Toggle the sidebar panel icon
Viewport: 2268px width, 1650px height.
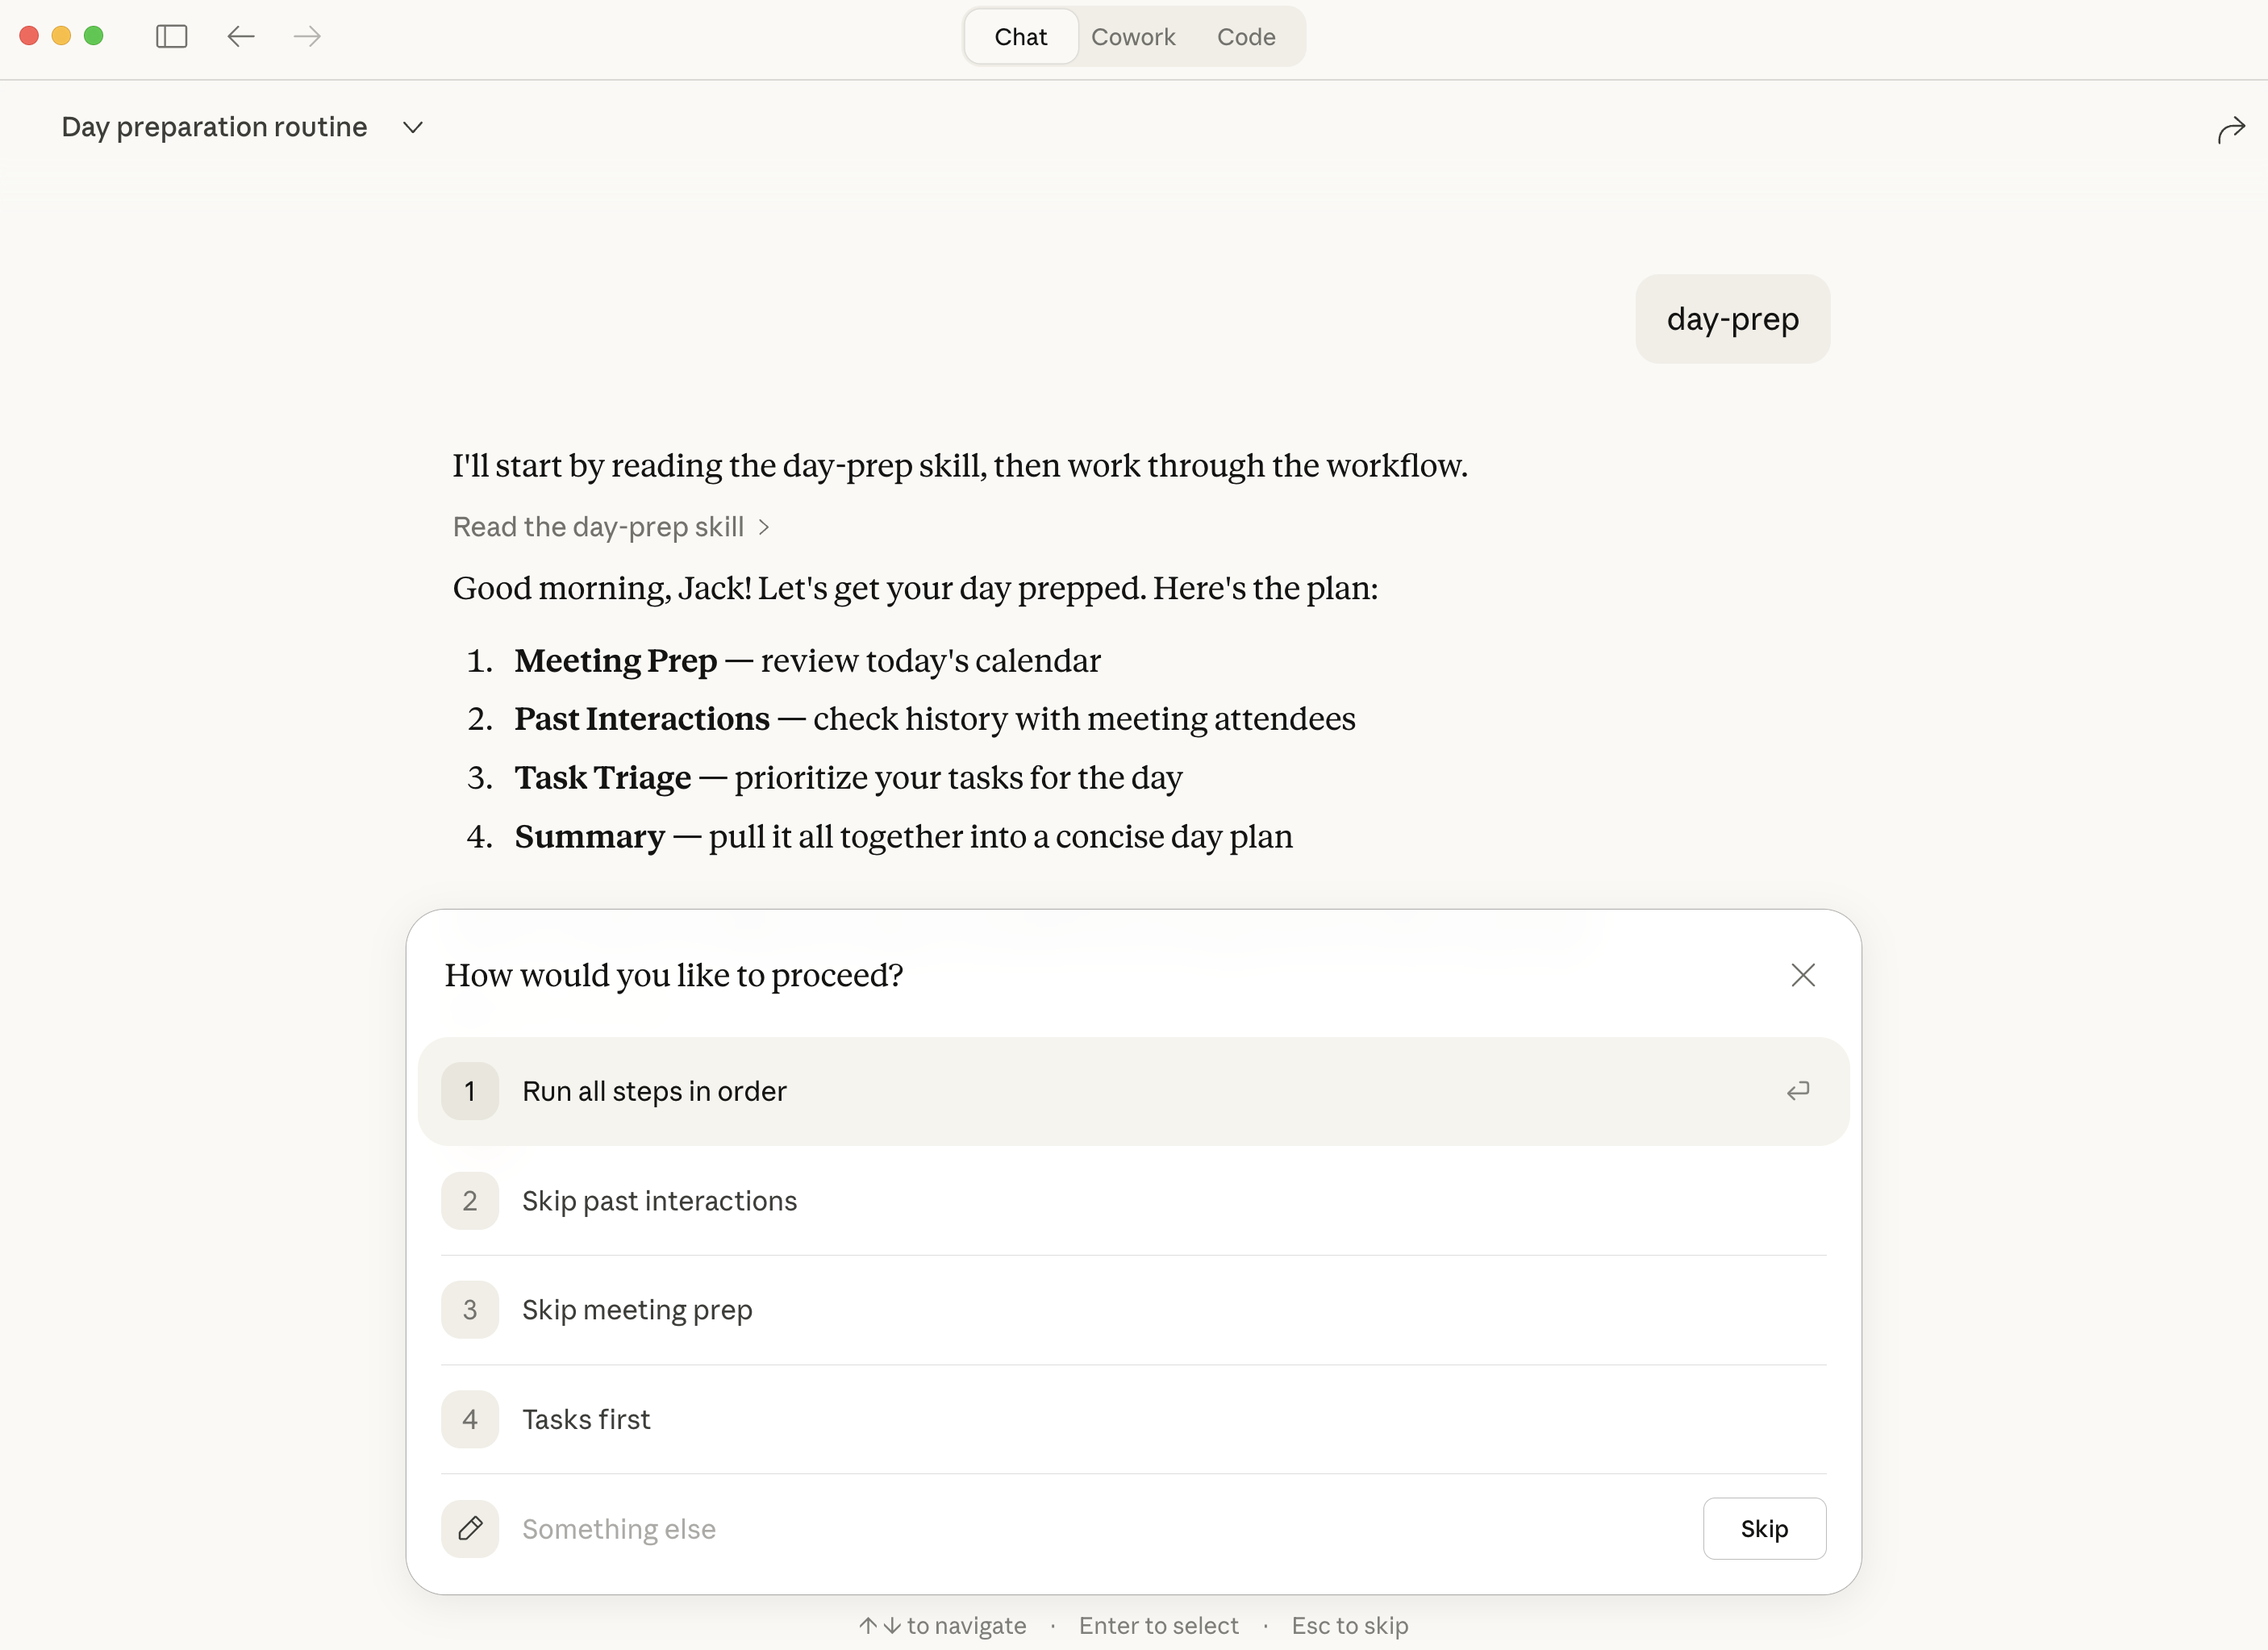point(171,37)
